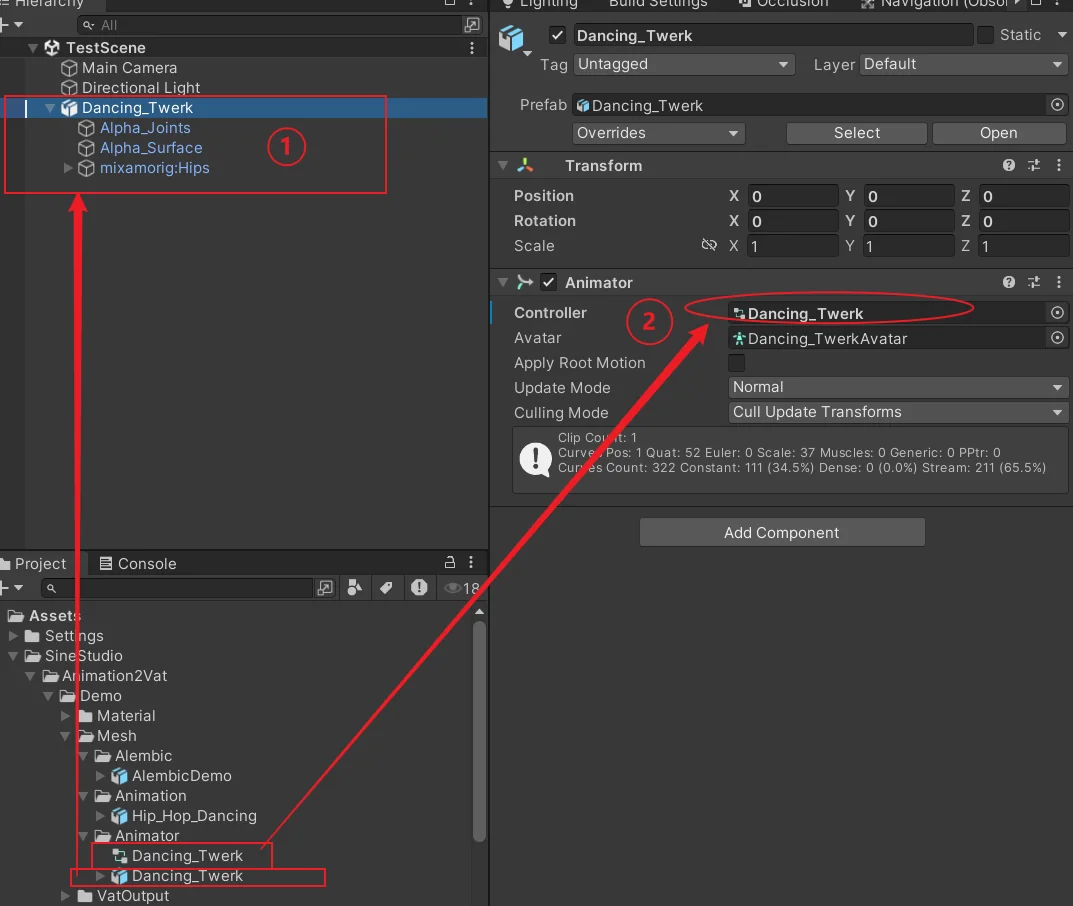Enable Apply Root Motion checkbox
This screenshot has width=1073, height=906.
[x=736, y=363]
